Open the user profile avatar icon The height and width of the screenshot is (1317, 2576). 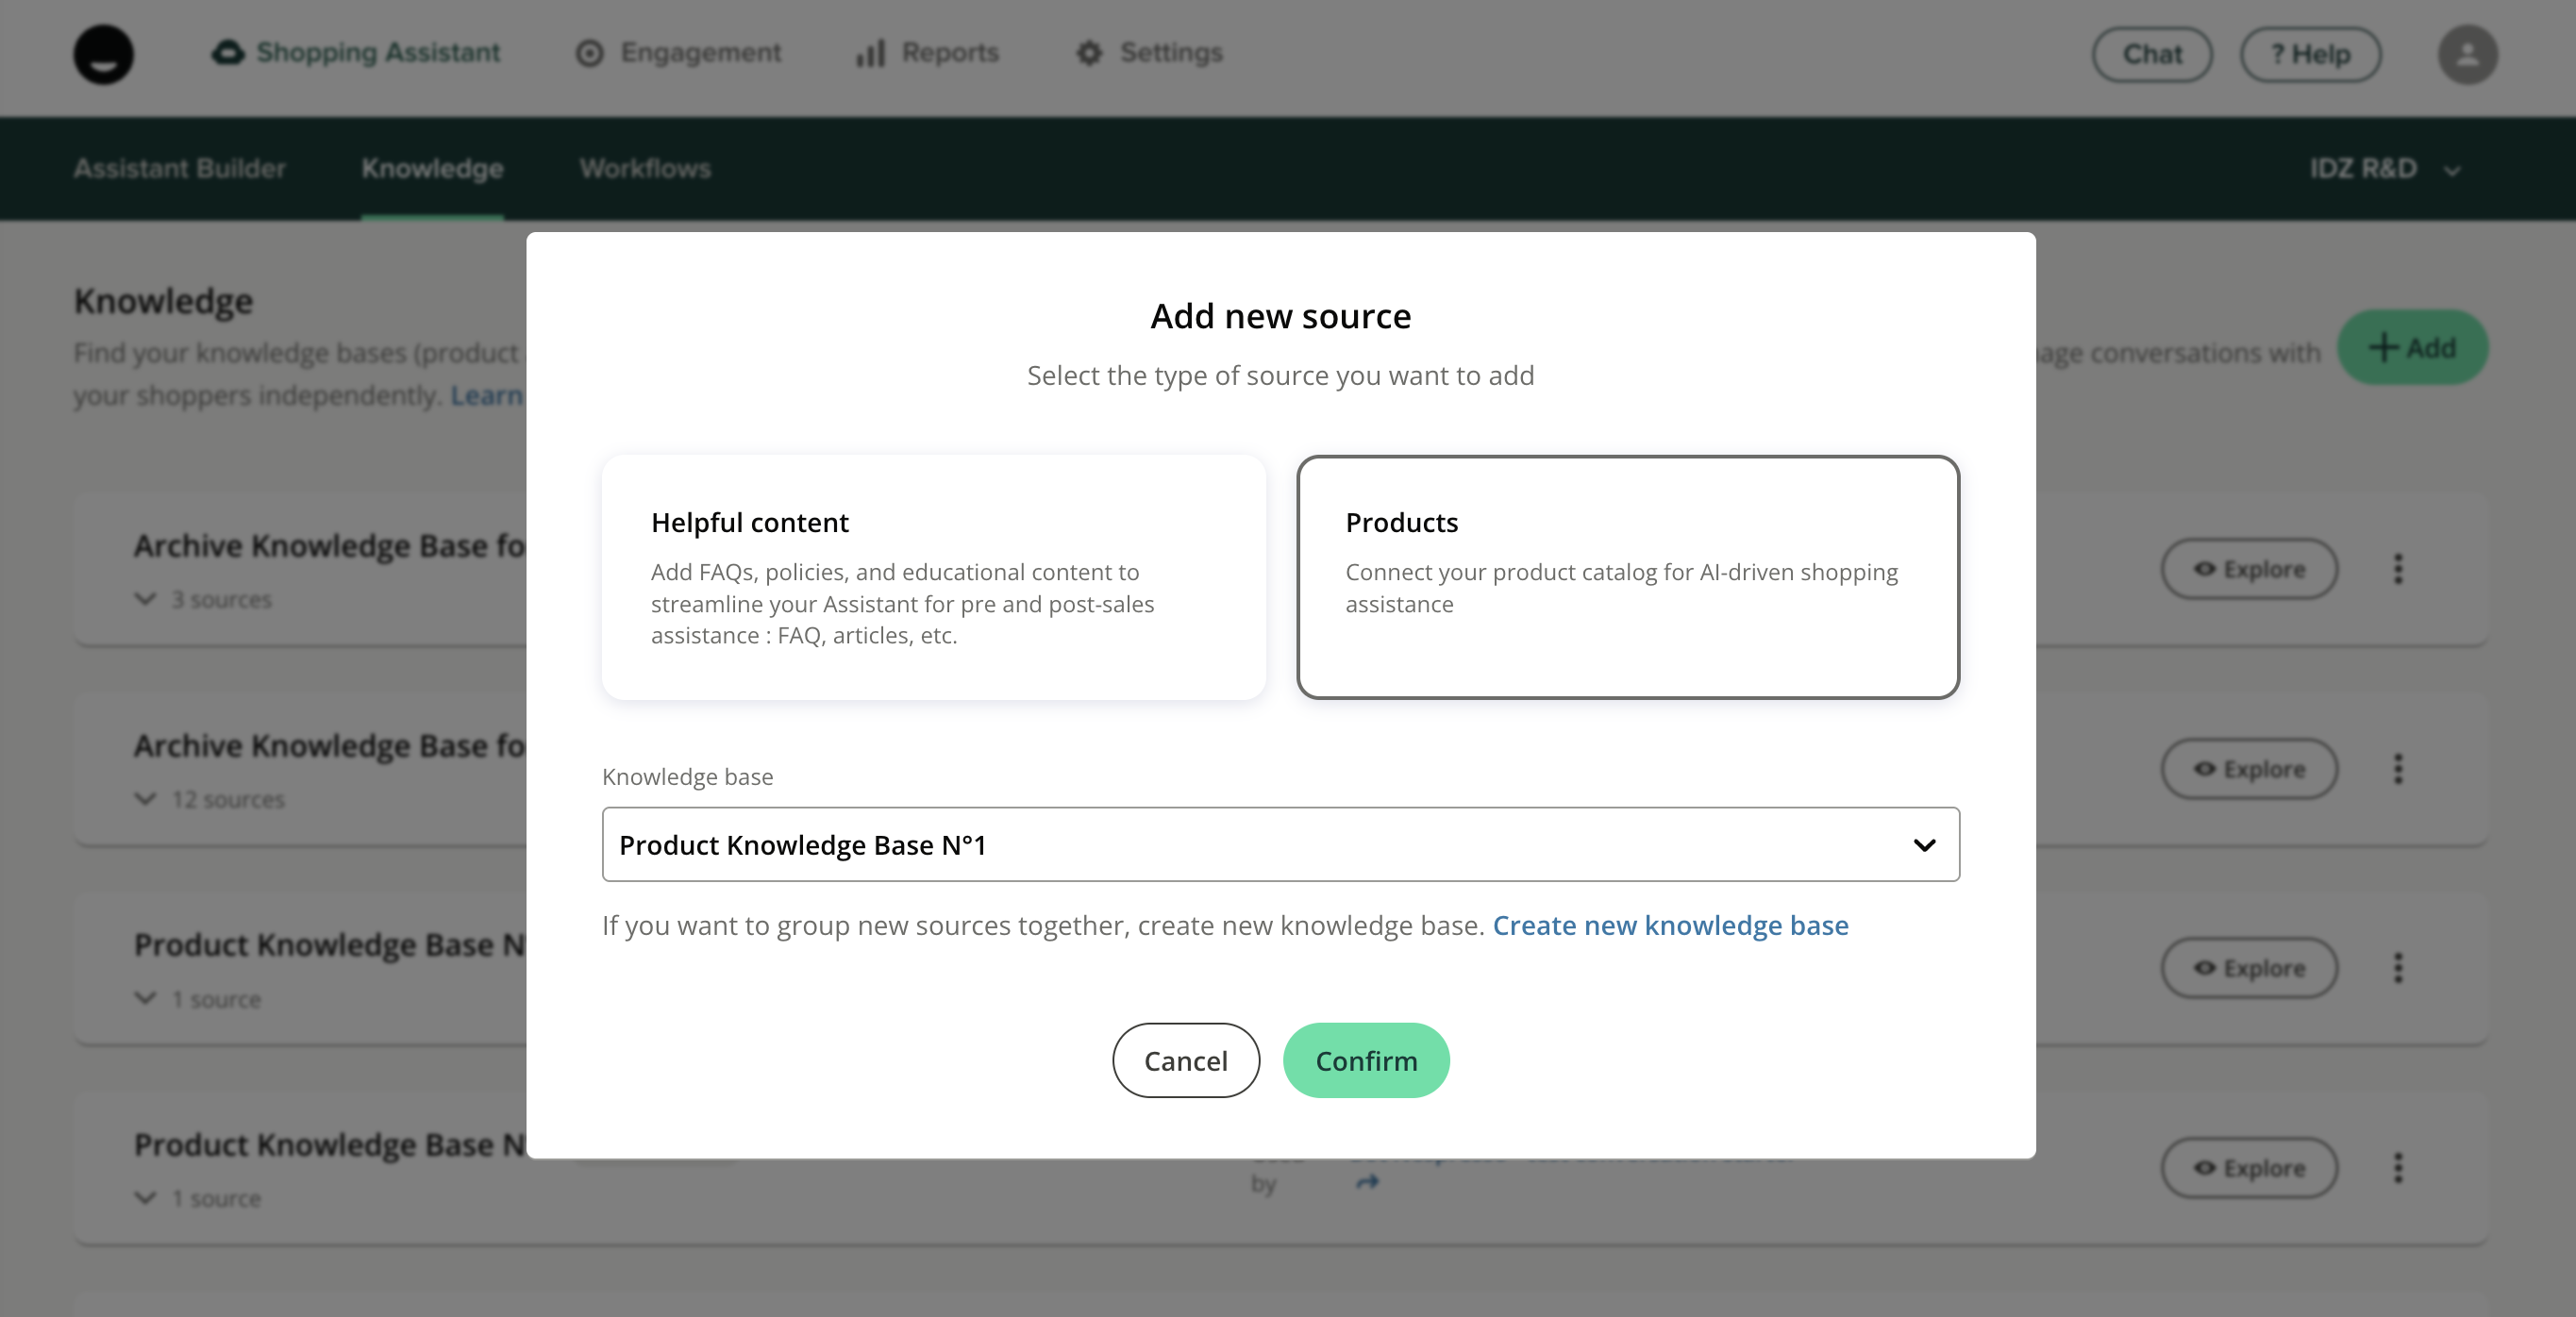tap(2467, 54)
